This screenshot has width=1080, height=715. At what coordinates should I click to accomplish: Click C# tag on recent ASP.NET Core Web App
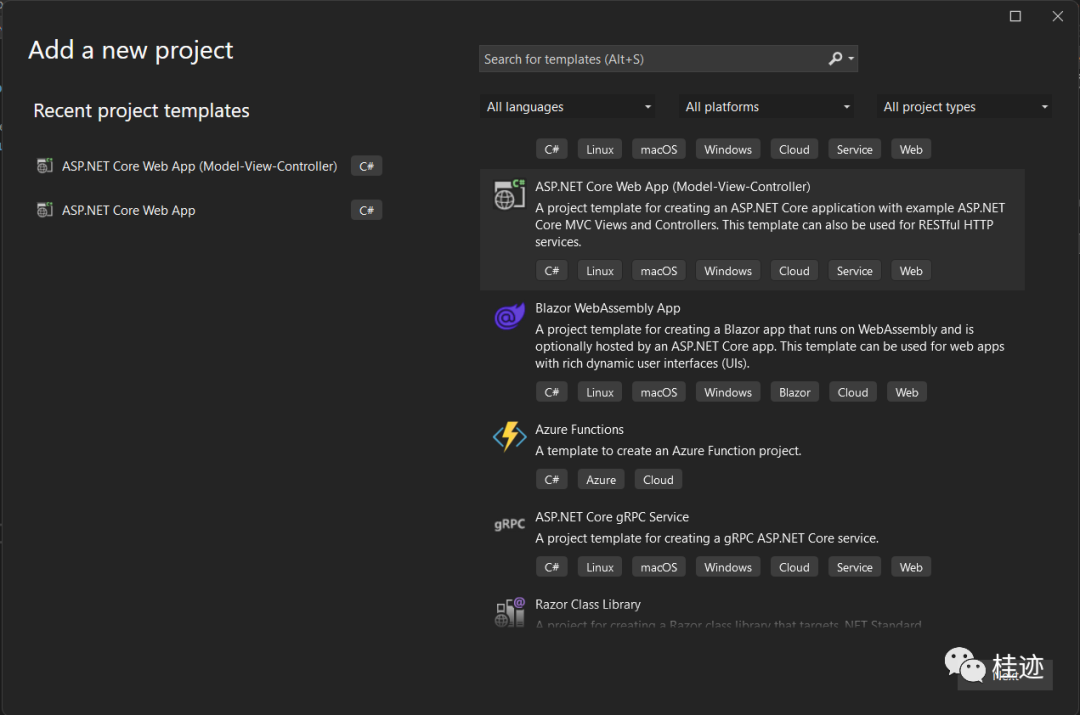point(366,210)
